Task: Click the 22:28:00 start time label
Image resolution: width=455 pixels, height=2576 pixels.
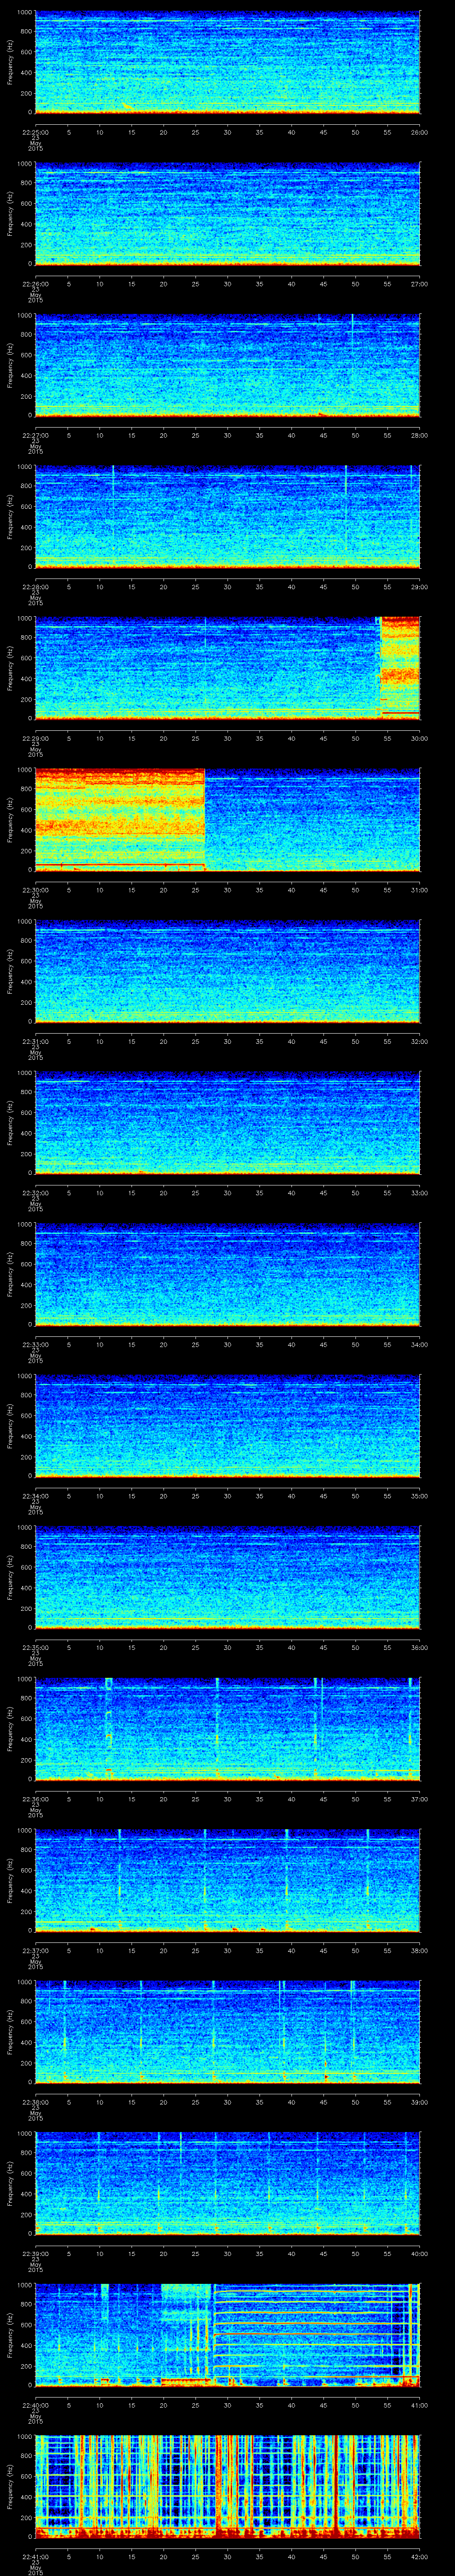Action: [35, 587]
